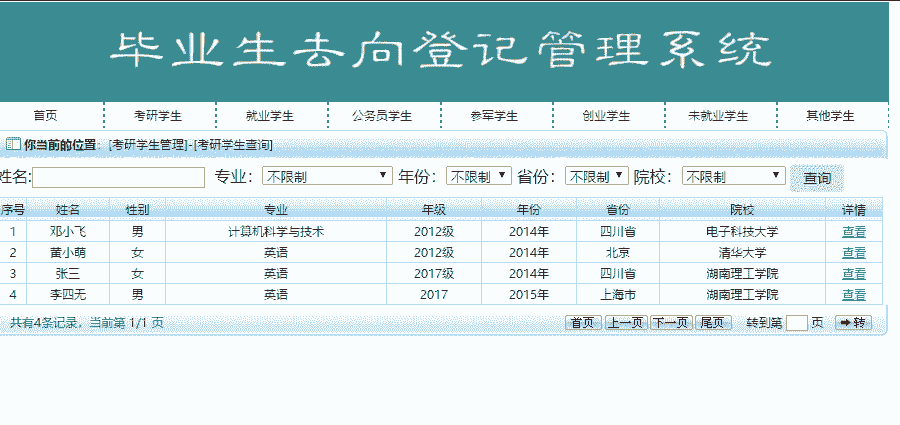Go to the 就业学生 menu
The height and width of the screenshot is (425, 900).
[270, 115]
